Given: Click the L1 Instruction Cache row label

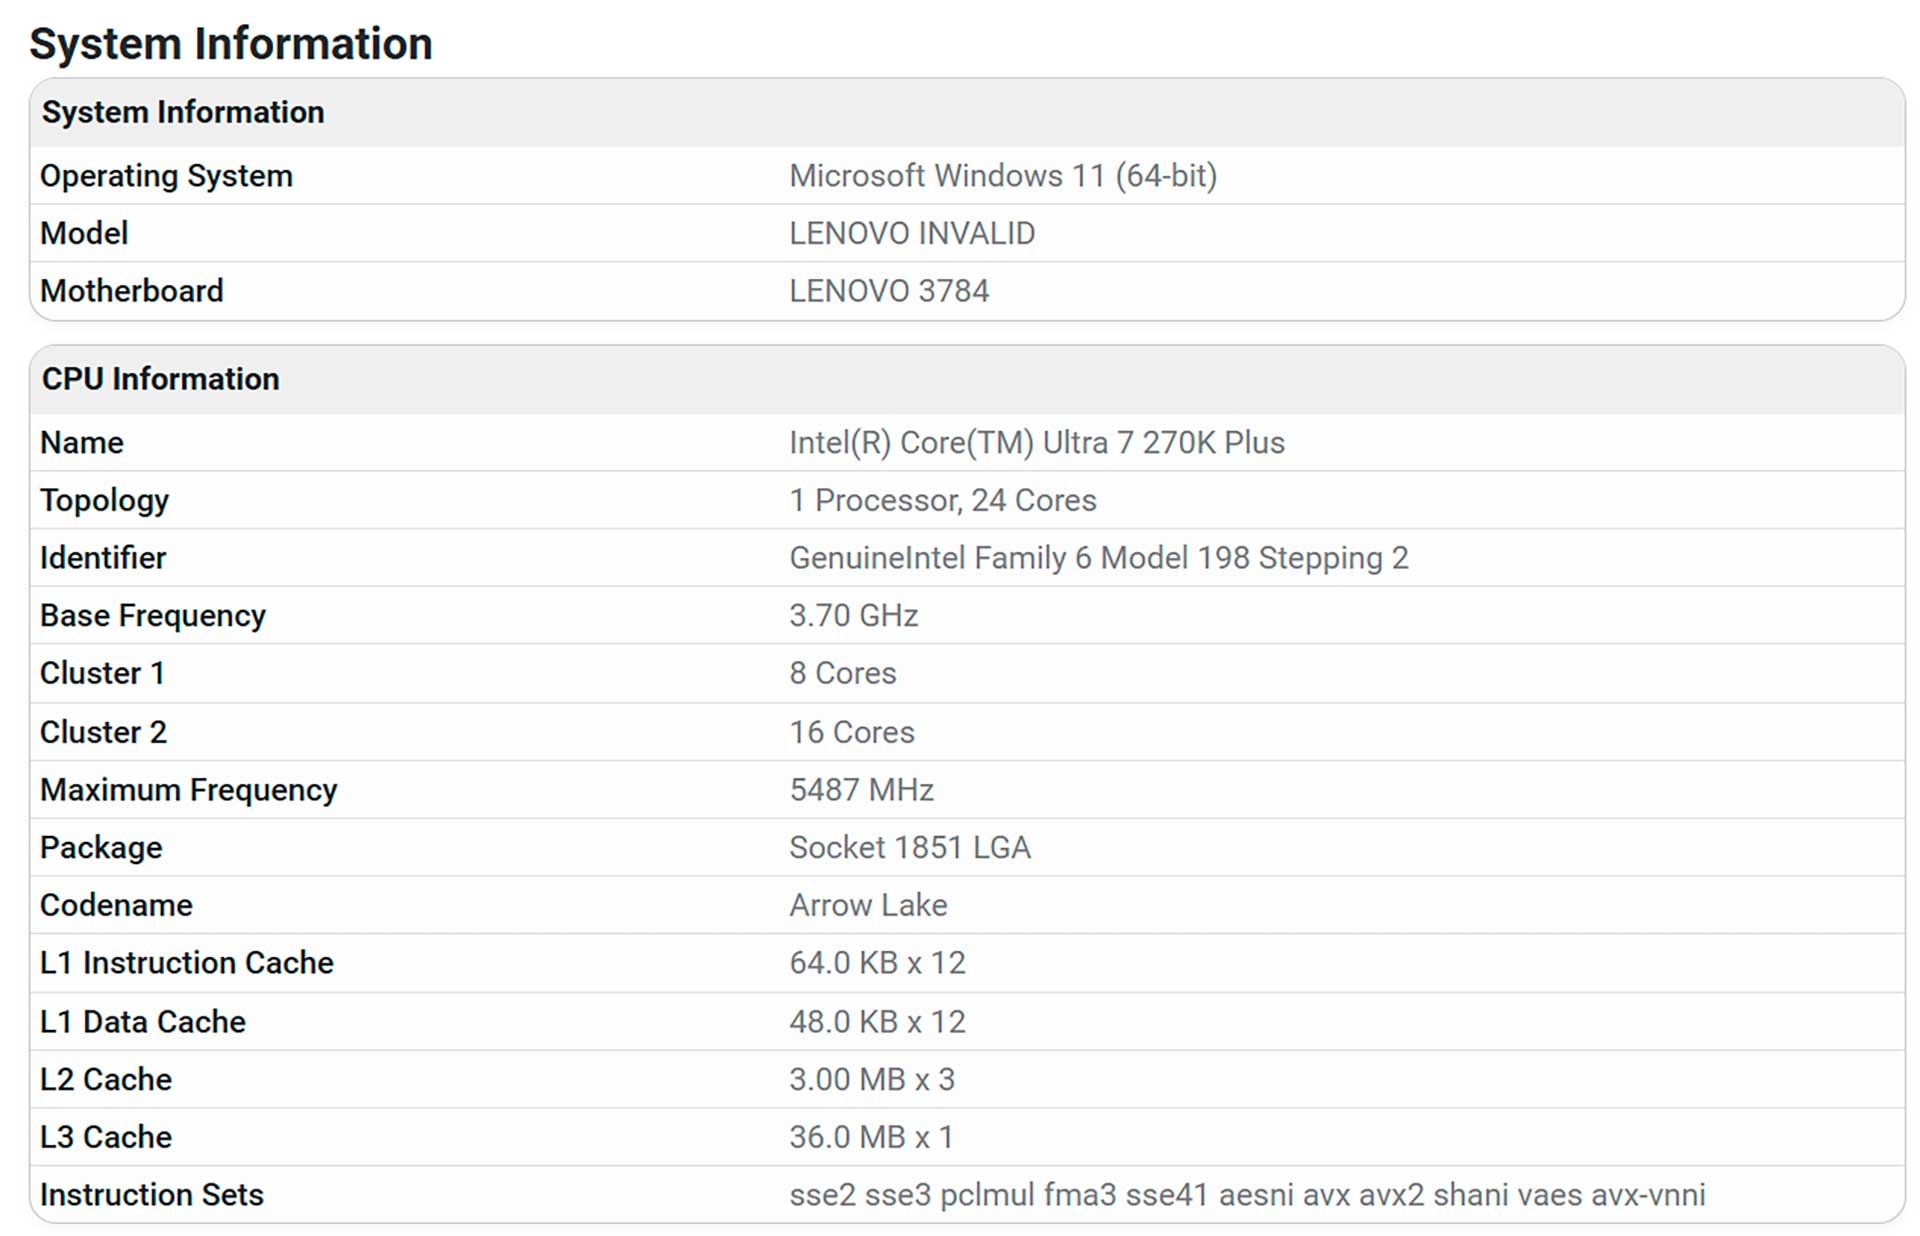Looking at the screenshot, I should (x=187, y=962).
